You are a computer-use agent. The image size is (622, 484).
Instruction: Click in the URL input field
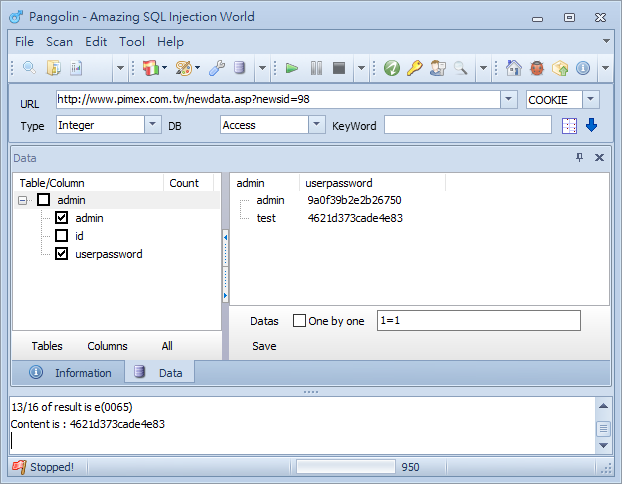[278, 99]
